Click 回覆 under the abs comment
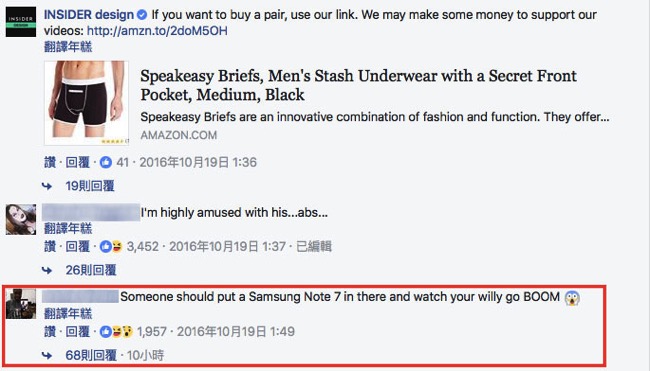650x371 pixels. [78, 247]
